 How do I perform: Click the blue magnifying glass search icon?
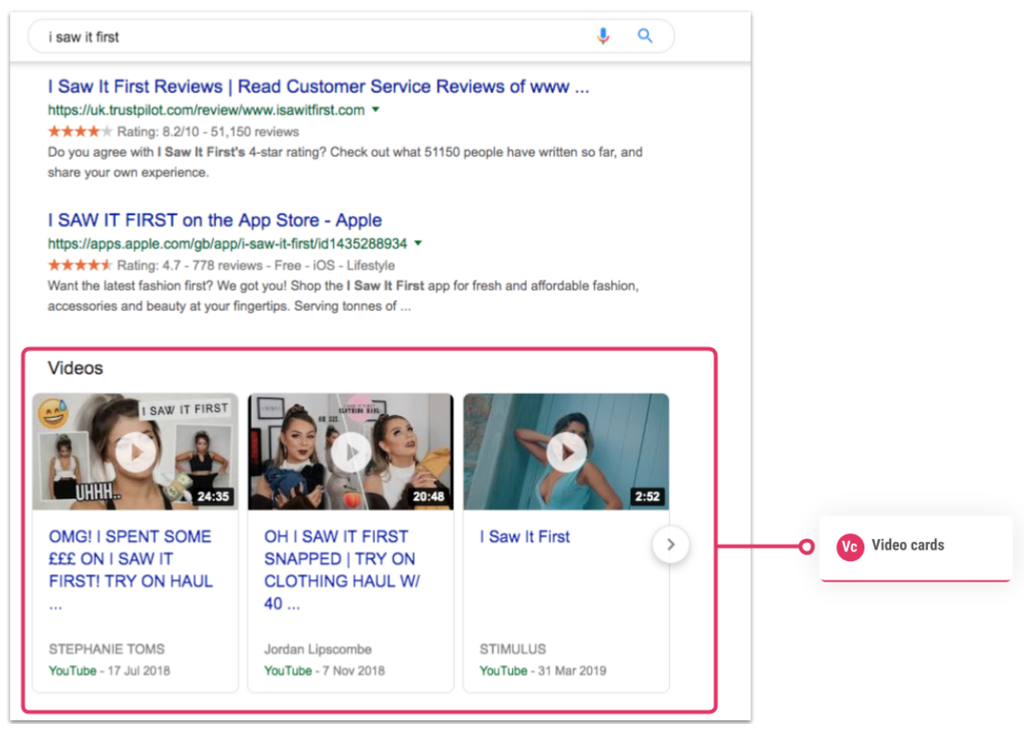click(x=645, y=36)
